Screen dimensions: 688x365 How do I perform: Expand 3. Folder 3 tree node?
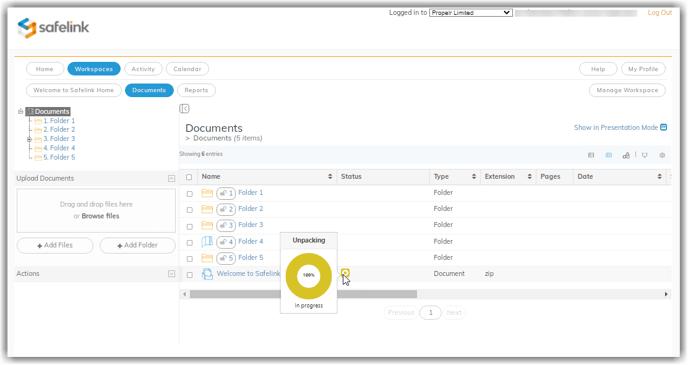(x=29, y=139)
